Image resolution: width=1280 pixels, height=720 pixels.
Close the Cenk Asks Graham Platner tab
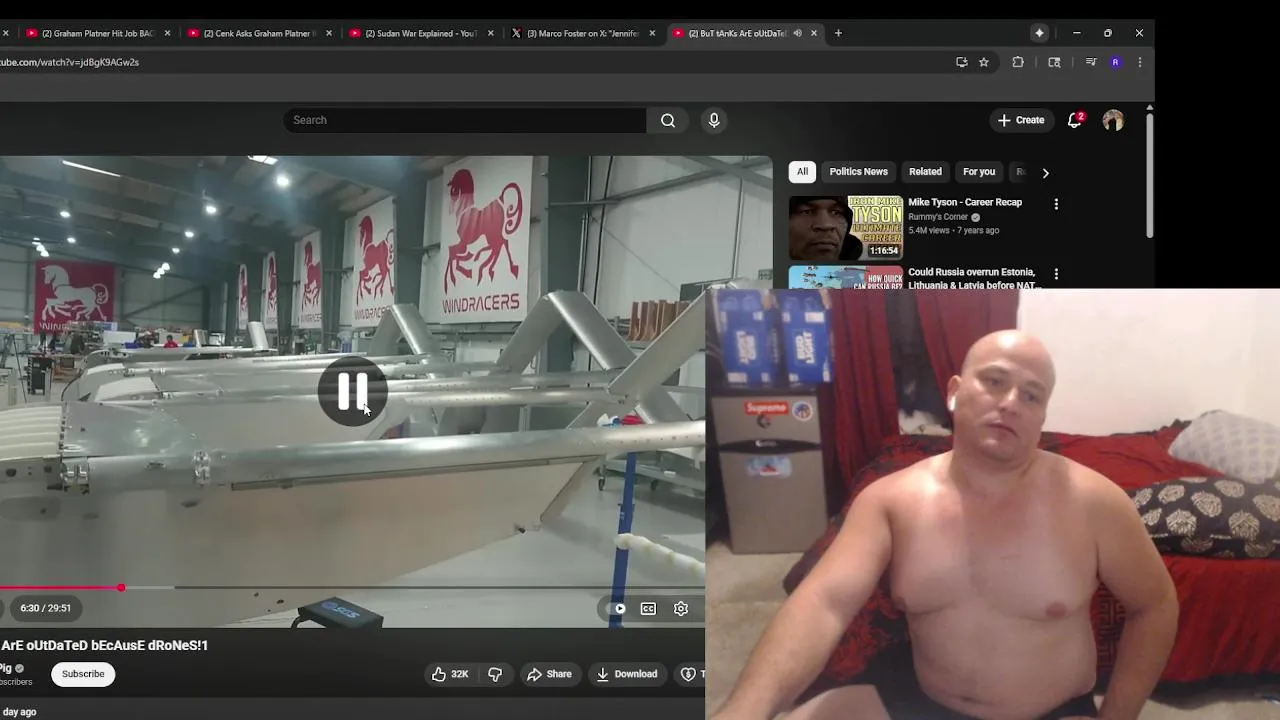[329, 33]
